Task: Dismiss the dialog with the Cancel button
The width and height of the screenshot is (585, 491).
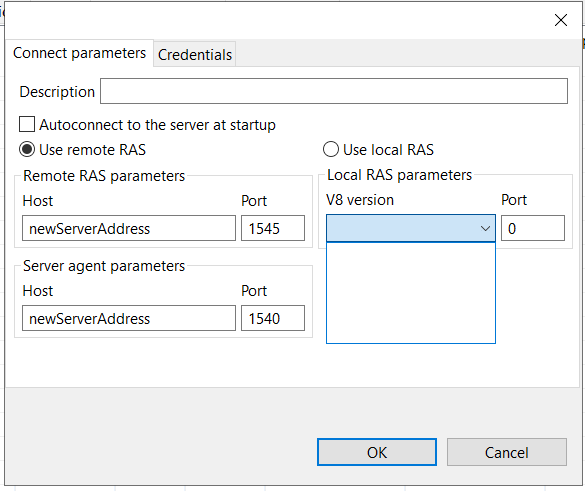Action: click(x=507, y=452)
